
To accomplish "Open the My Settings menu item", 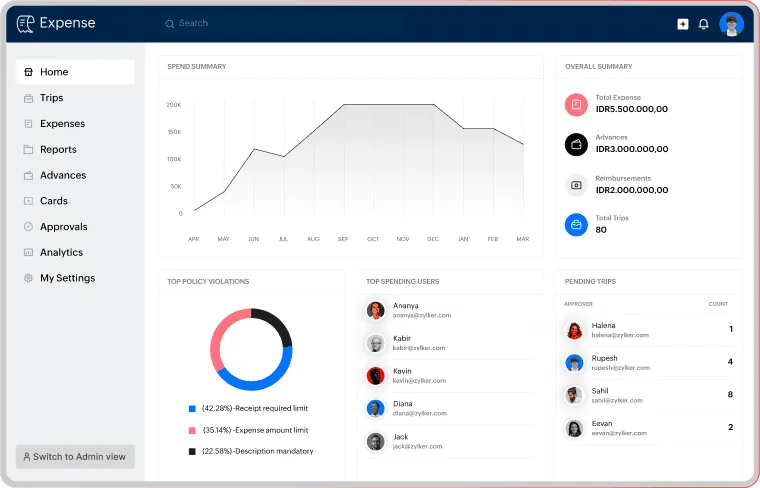I will coord(75,278).
